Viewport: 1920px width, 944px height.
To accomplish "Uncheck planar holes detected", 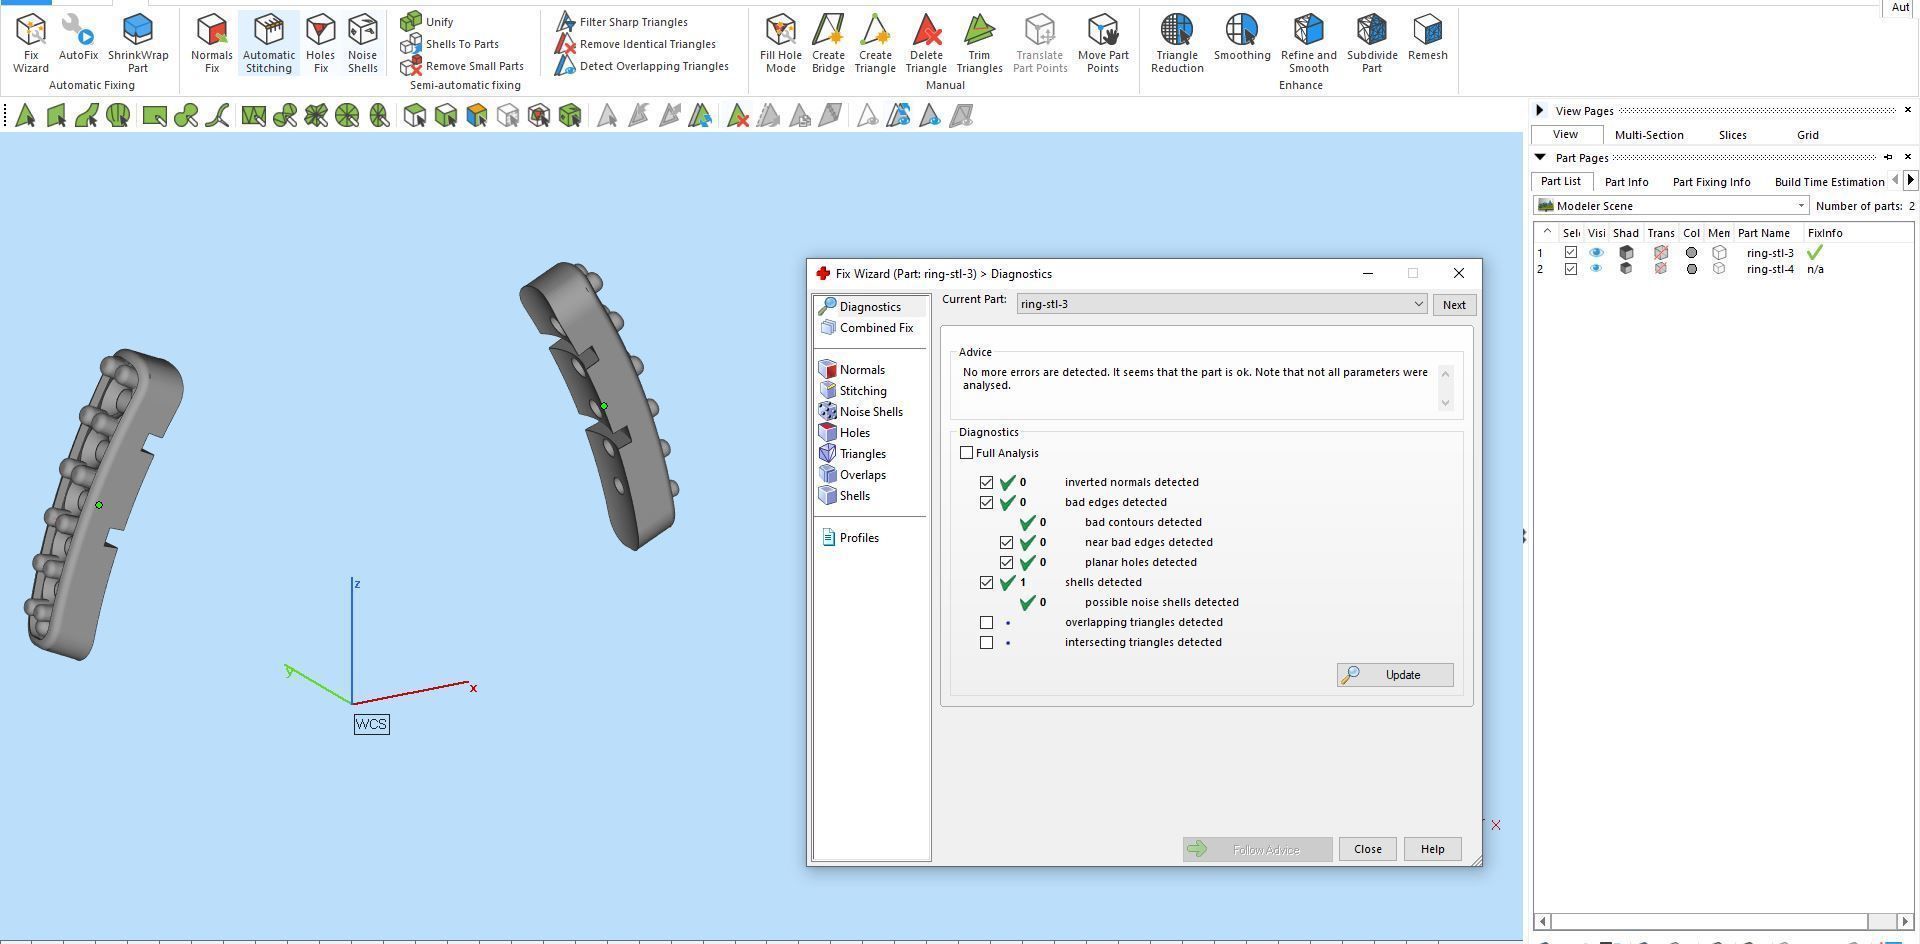I will tap(1007, 562).
